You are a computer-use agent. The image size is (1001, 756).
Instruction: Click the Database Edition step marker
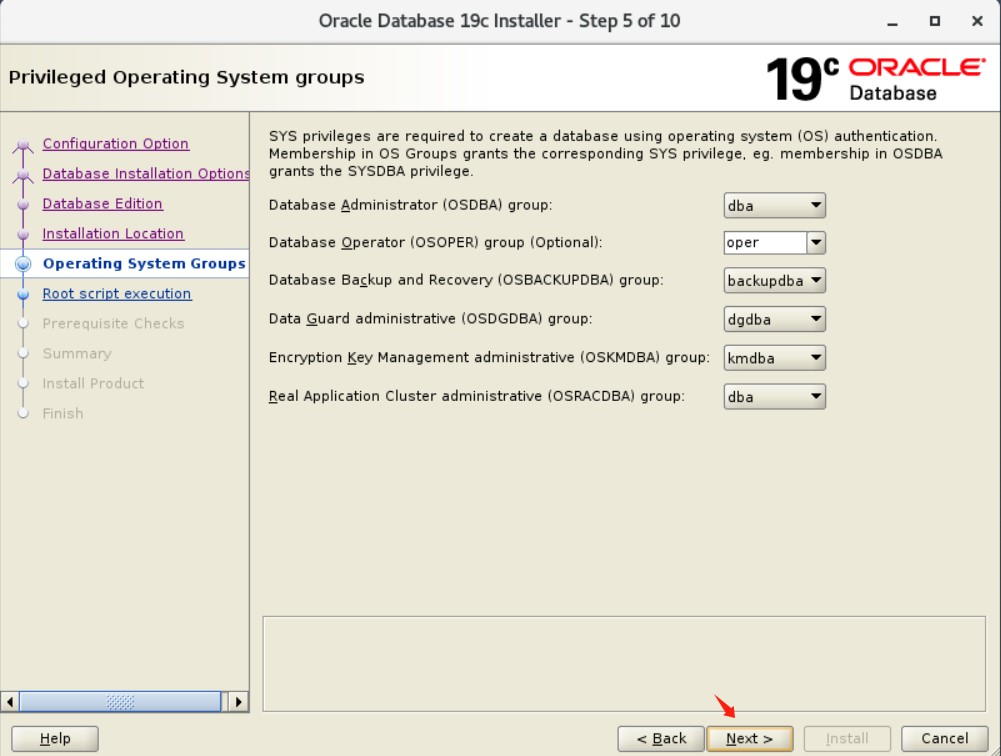(x=23, y=204)
